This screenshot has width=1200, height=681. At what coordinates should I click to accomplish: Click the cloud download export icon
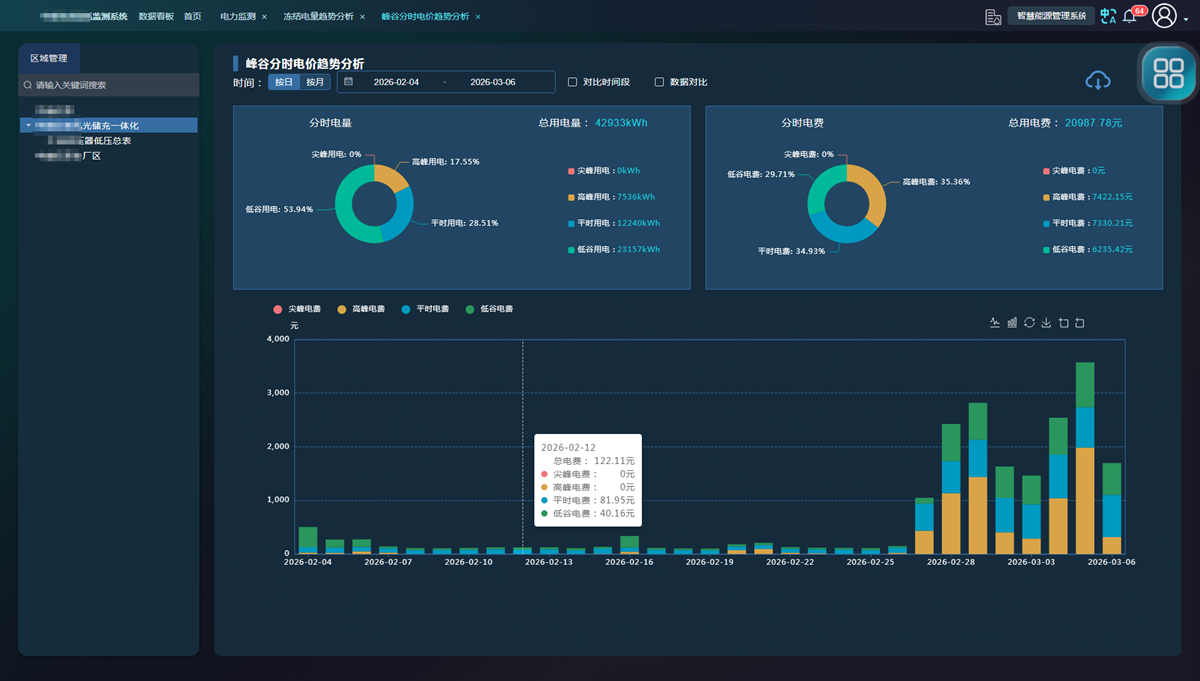tap(1098, 81)
